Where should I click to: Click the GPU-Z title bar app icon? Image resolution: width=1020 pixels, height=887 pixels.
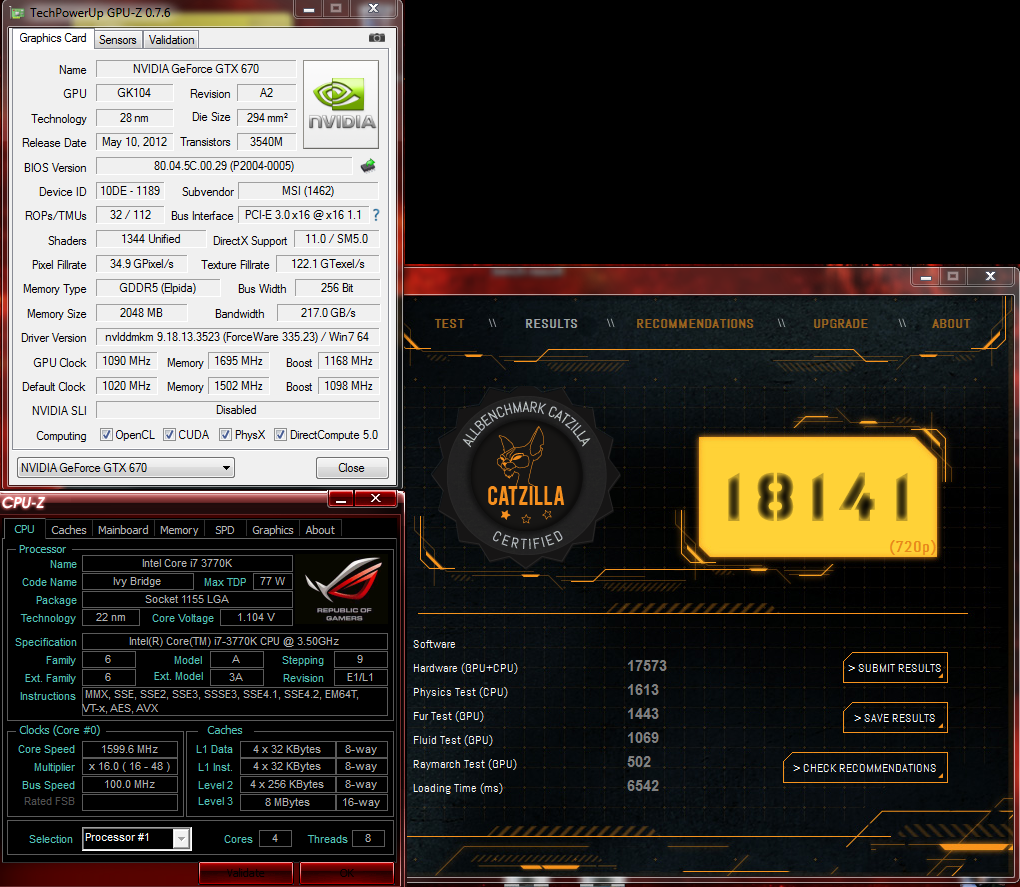click(x=18, y=13)
